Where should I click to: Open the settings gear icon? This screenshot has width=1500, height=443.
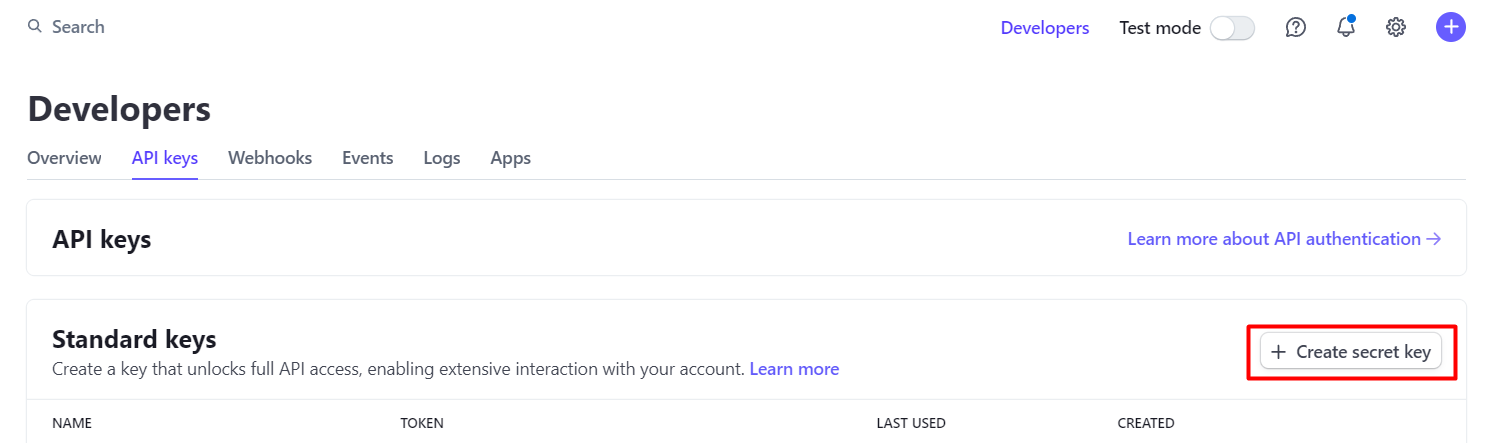tap(1396, 28)
